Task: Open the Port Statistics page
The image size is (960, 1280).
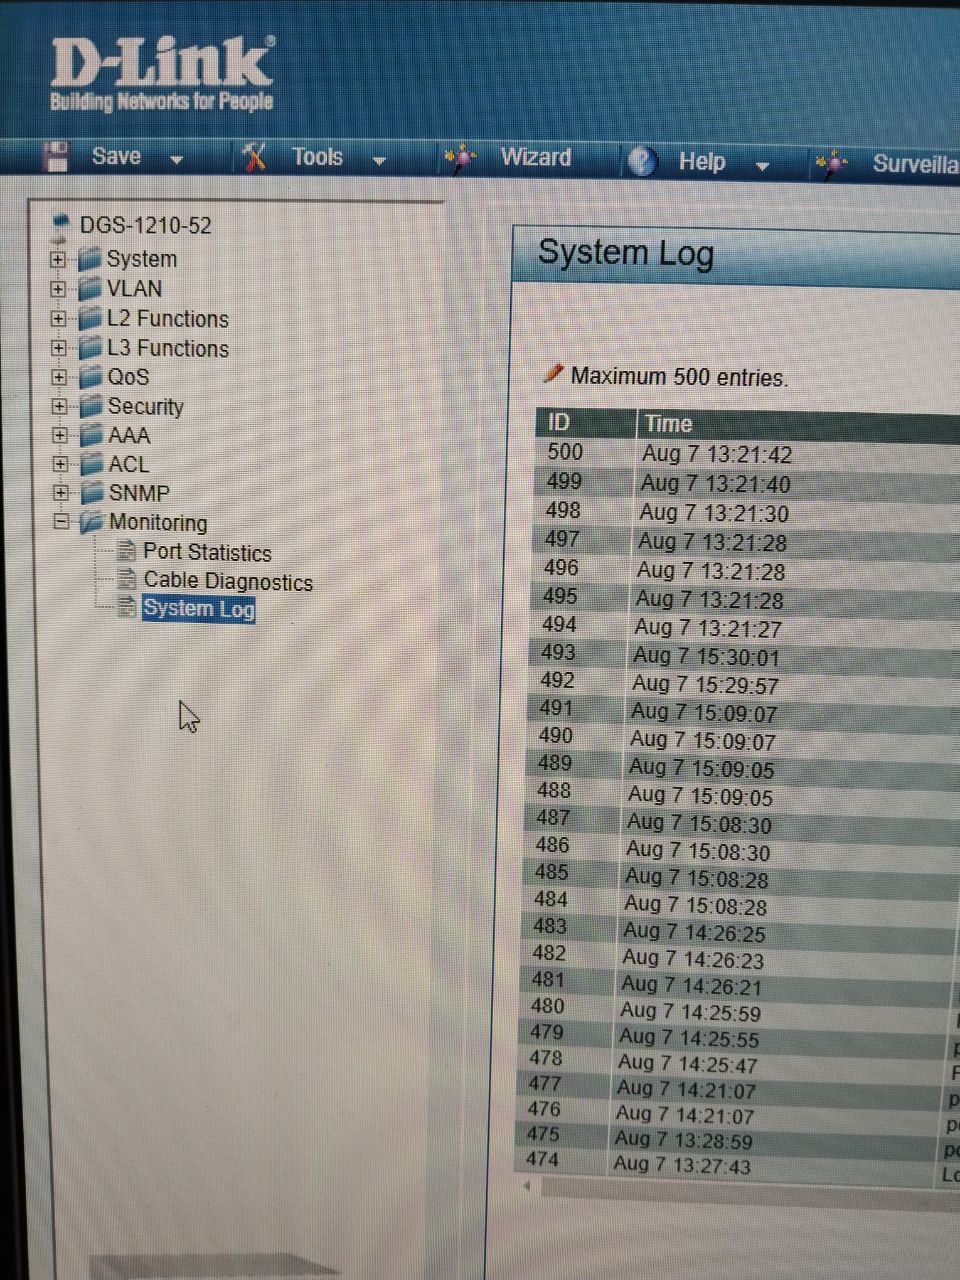Action: point(207,552)
